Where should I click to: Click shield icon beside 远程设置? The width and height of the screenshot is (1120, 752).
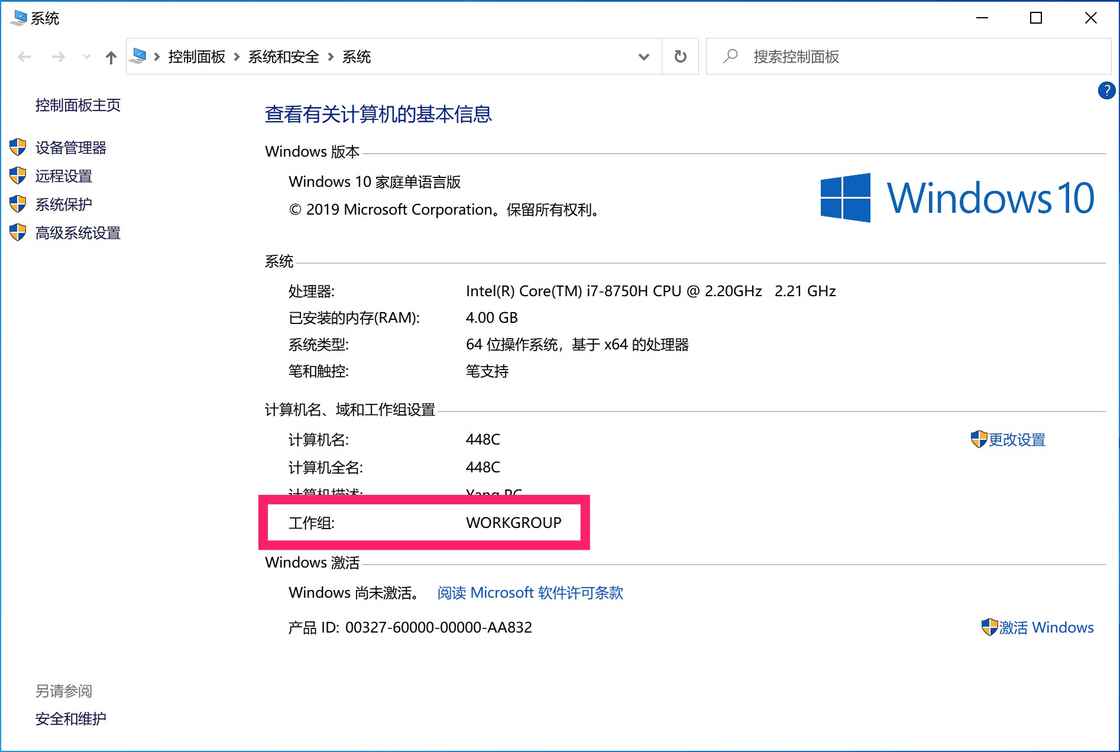click(18, 175)
